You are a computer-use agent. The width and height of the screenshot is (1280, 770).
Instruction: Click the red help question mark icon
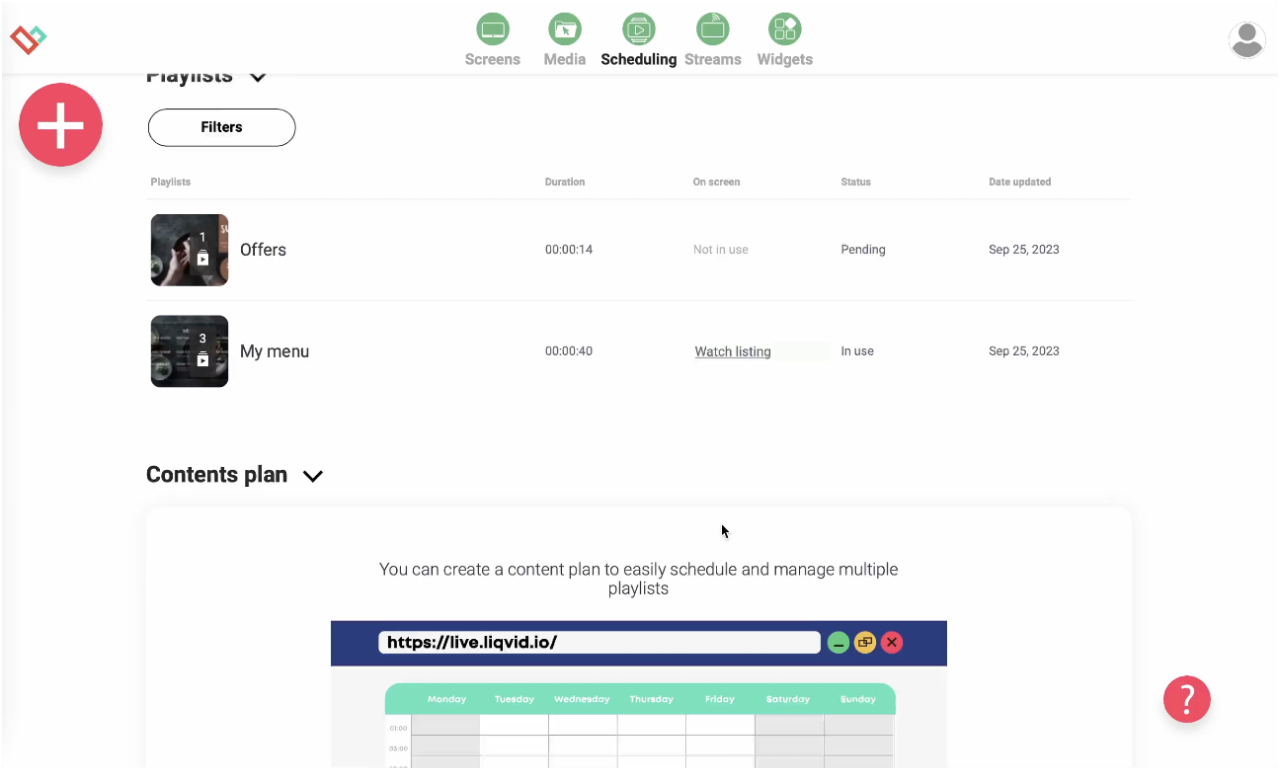1187,699
